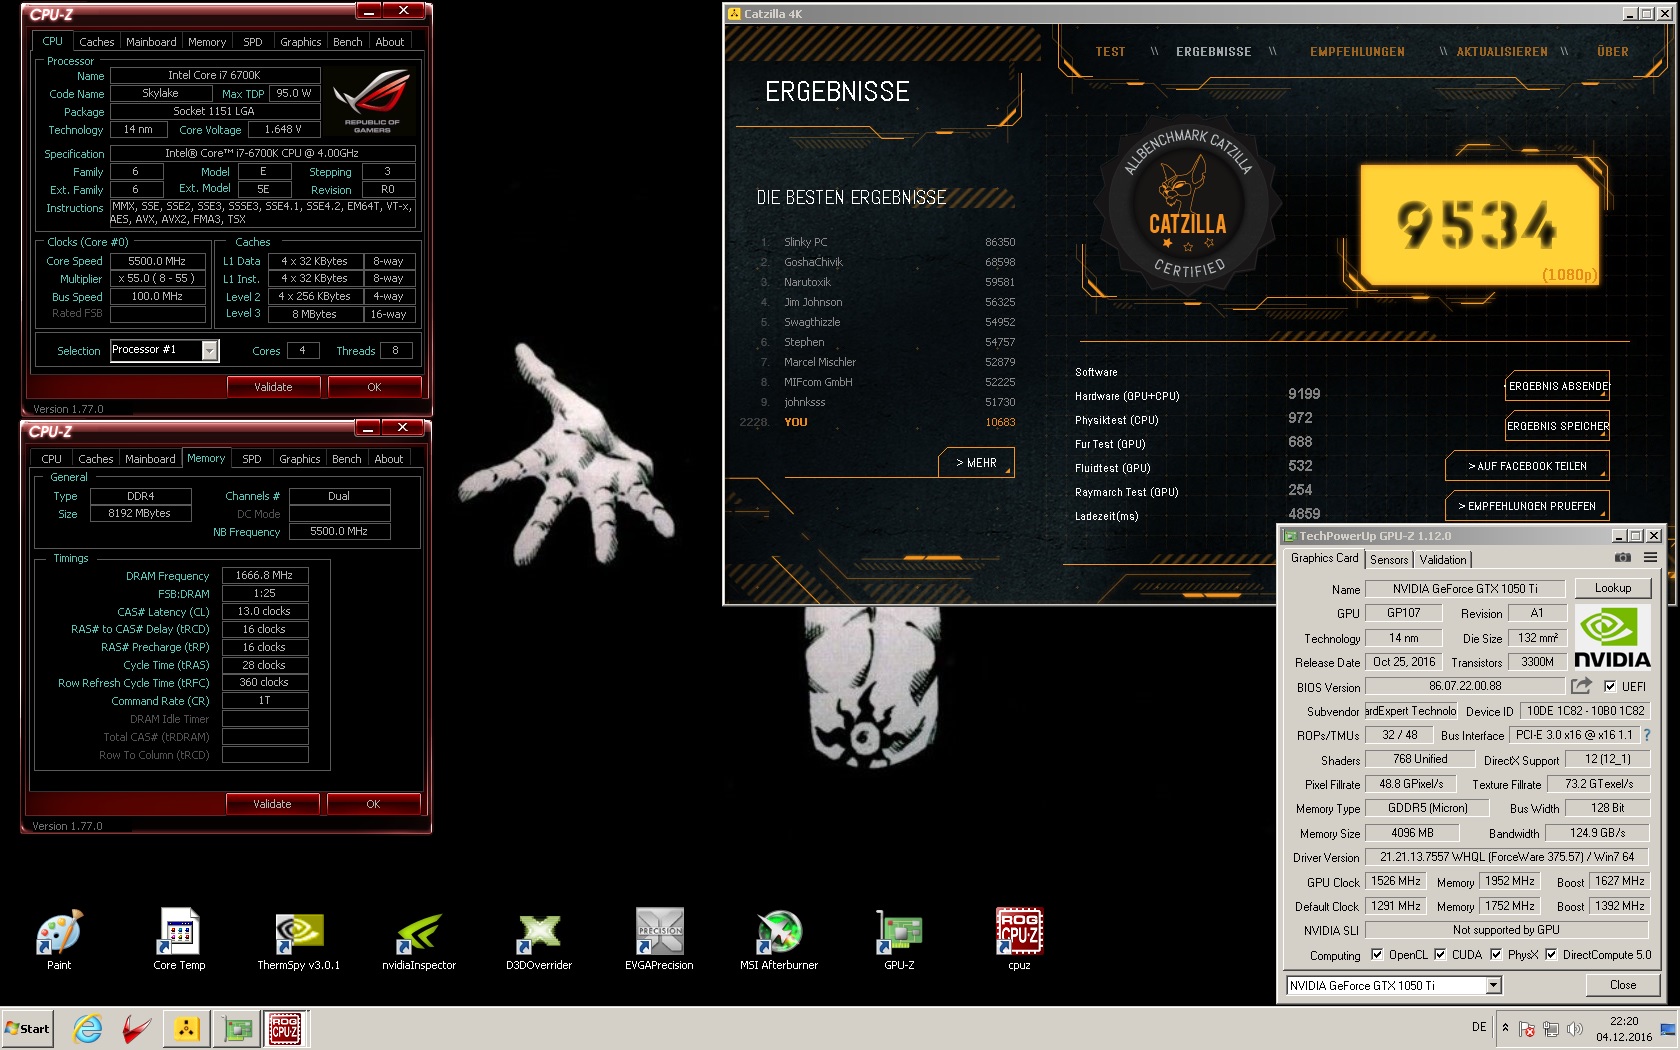Click the MEHR button in Catzilla

tap(977, 463)
